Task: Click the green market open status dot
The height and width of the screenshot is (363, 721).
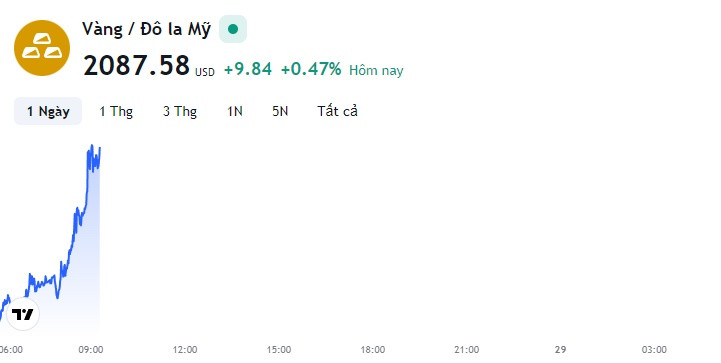Action: [x=233, y=29]
